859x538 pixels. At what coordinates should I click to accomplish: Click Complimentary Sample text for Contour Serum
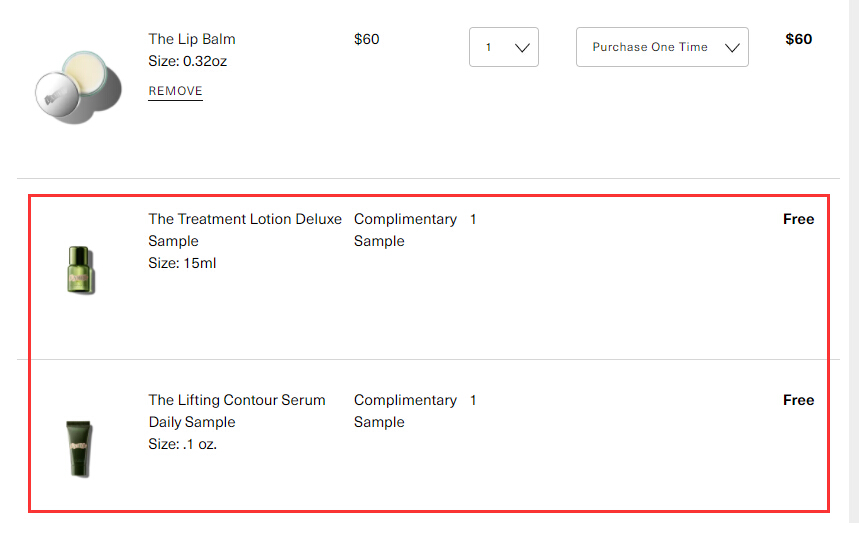405,411
